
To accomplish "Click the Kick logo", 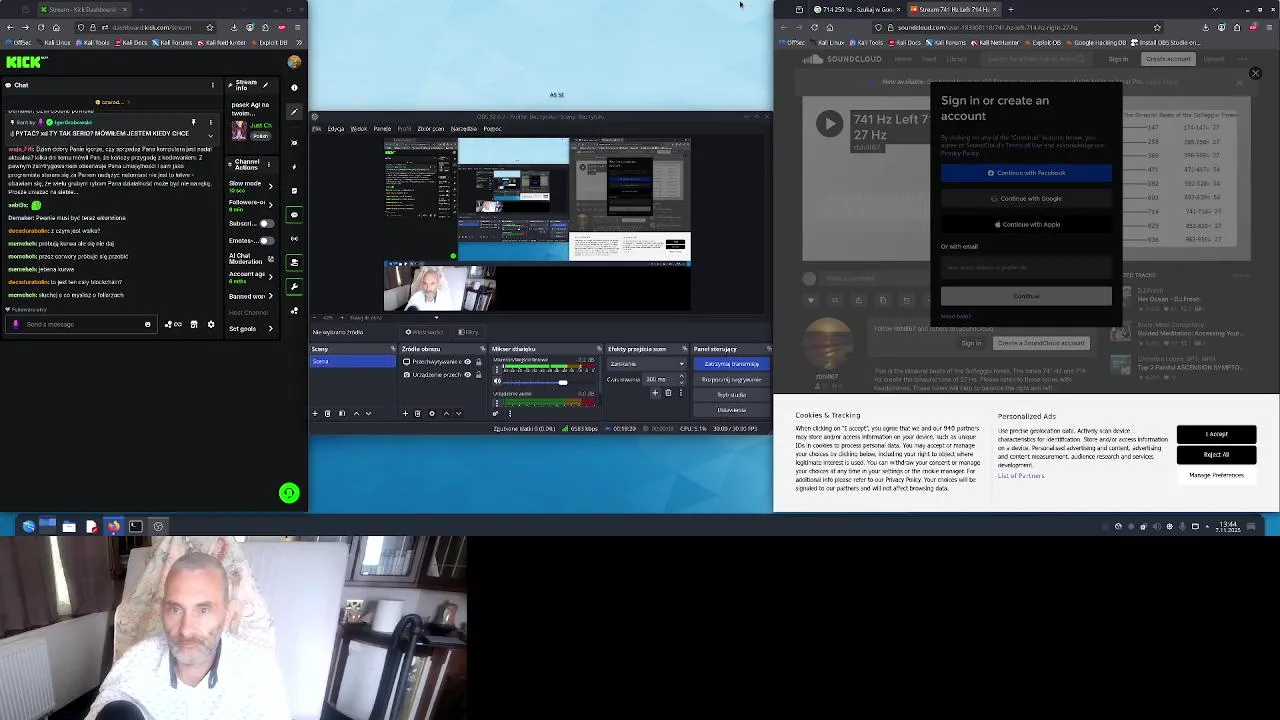I will tap(24, 62).
